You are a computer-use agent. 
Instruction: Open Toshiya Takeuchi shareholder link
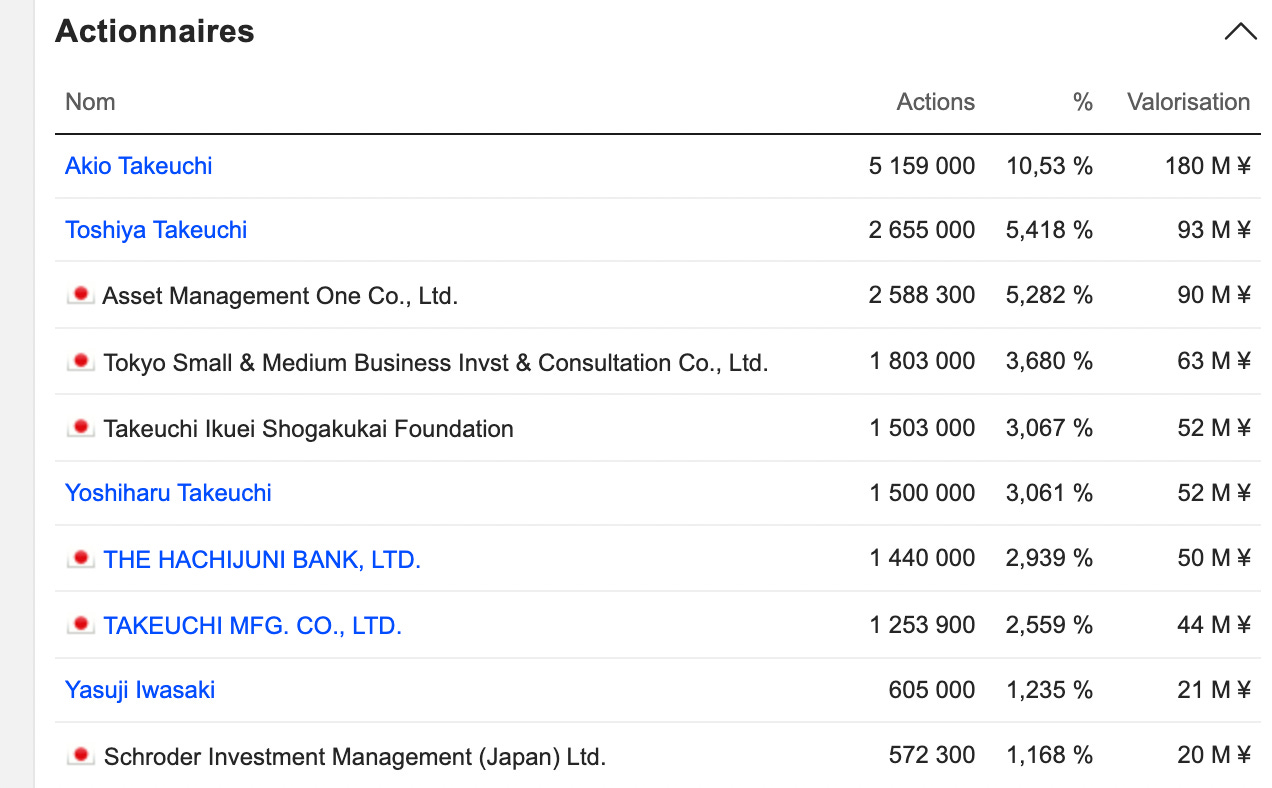156,230
